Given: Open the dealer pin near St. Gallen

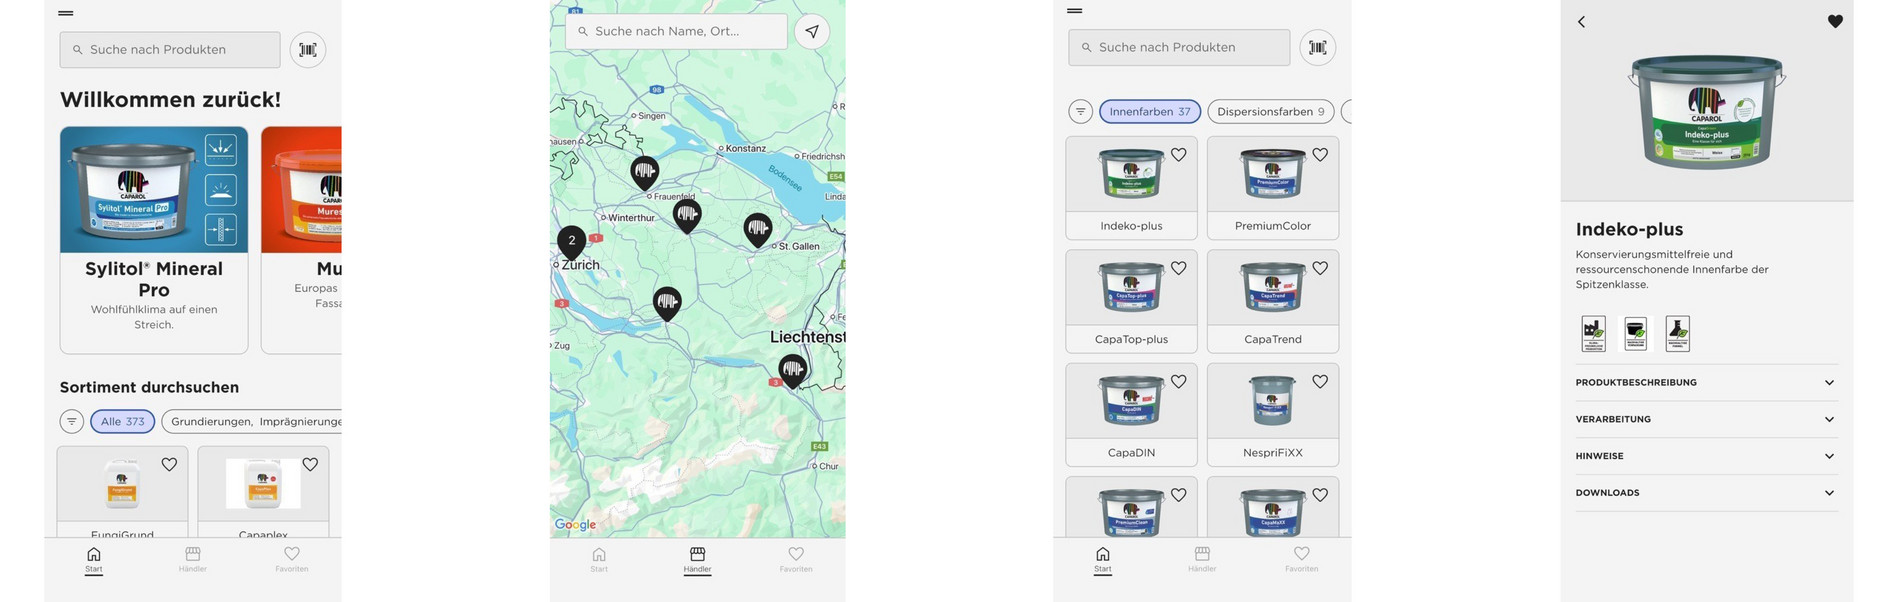Looking at the screenshot, I should click(758, 230).
